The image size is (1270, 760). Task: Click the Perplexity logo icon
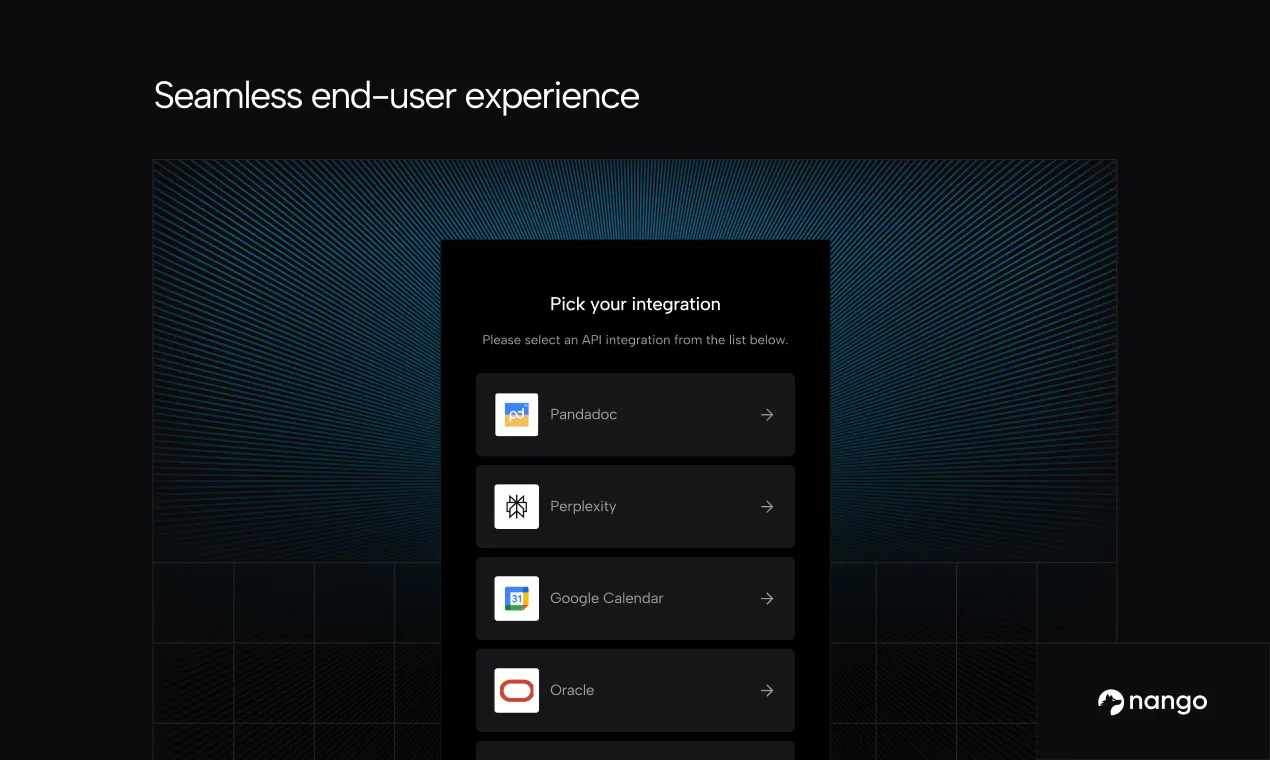pos(517,507)
